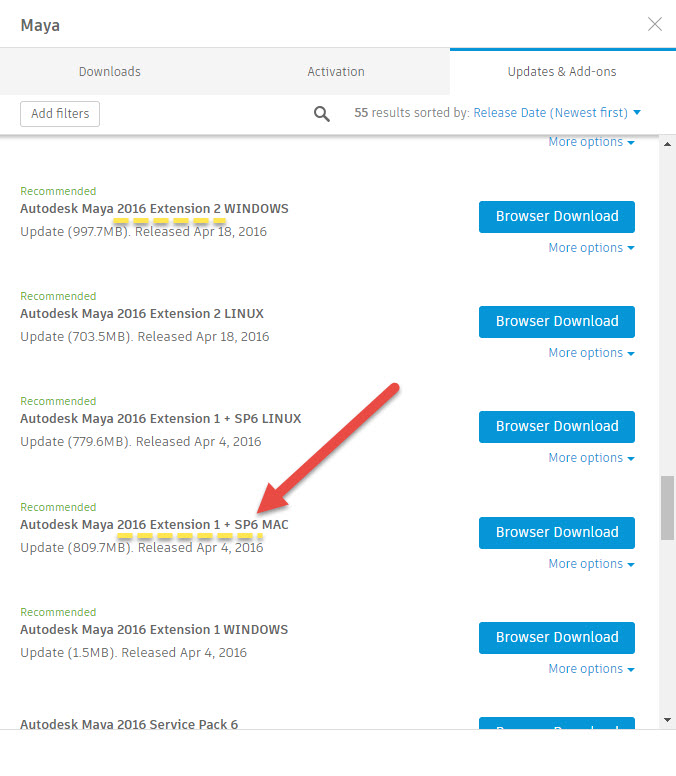676x776 pixels.
Task: Click title Autodesk Maya 2016 Extension 1 + SP6 MAC
Action: (x=154, y=525)
